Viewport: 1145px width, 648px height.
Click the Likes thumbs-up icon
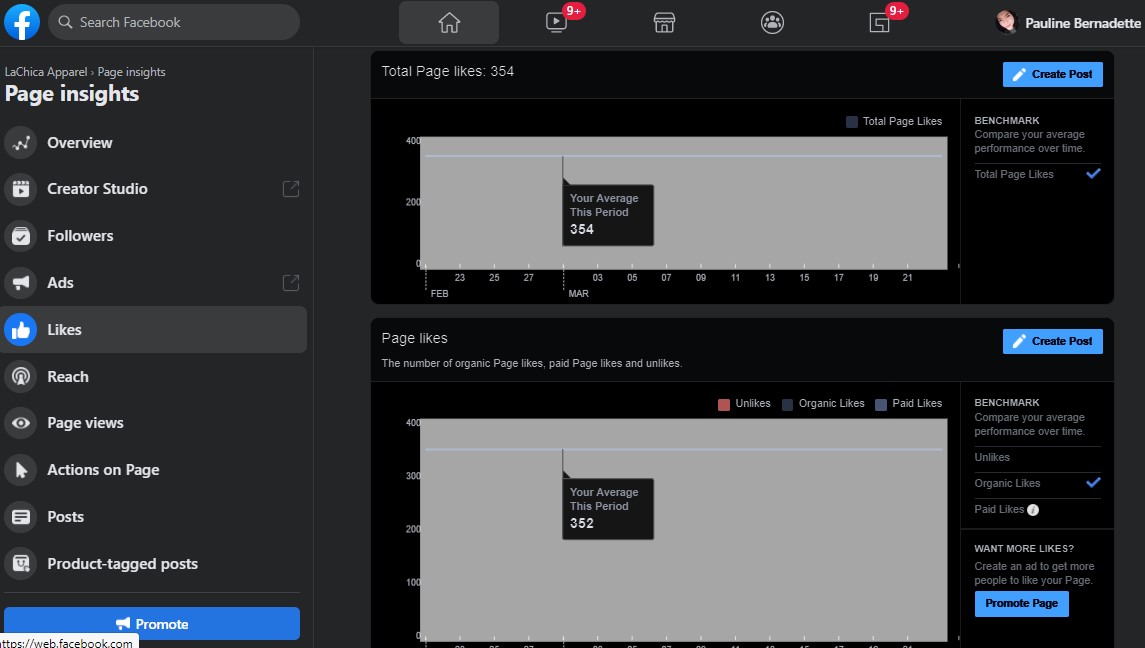tap(20, 329)
